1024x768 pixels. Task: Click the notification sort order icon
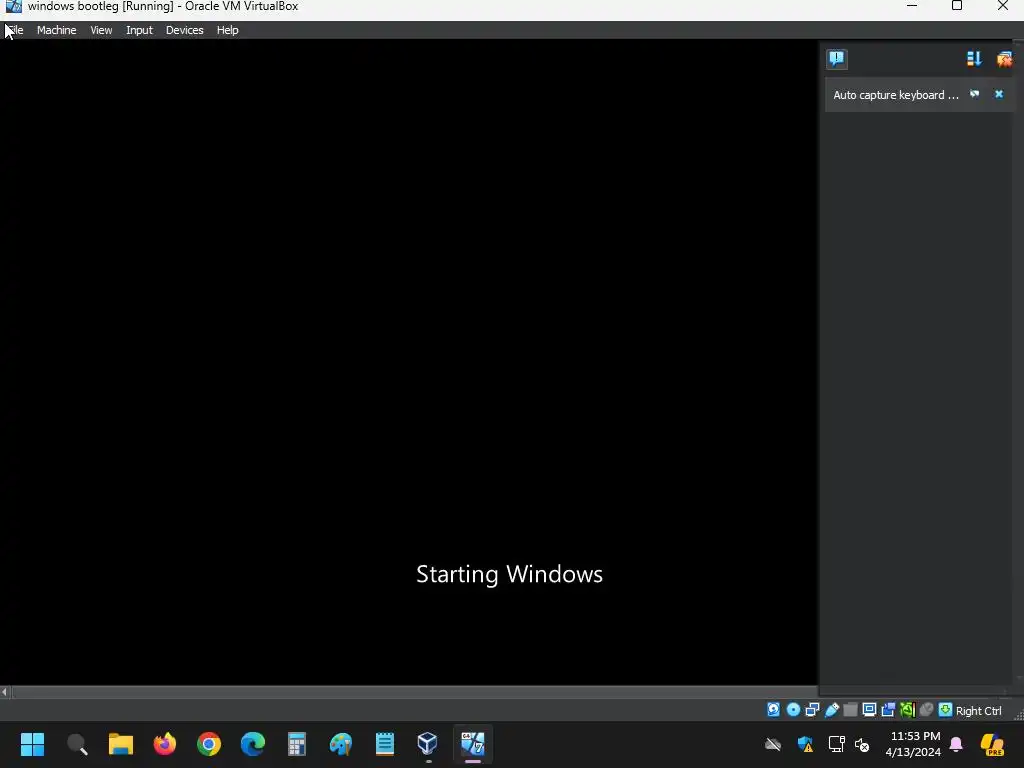pos(974,59)
